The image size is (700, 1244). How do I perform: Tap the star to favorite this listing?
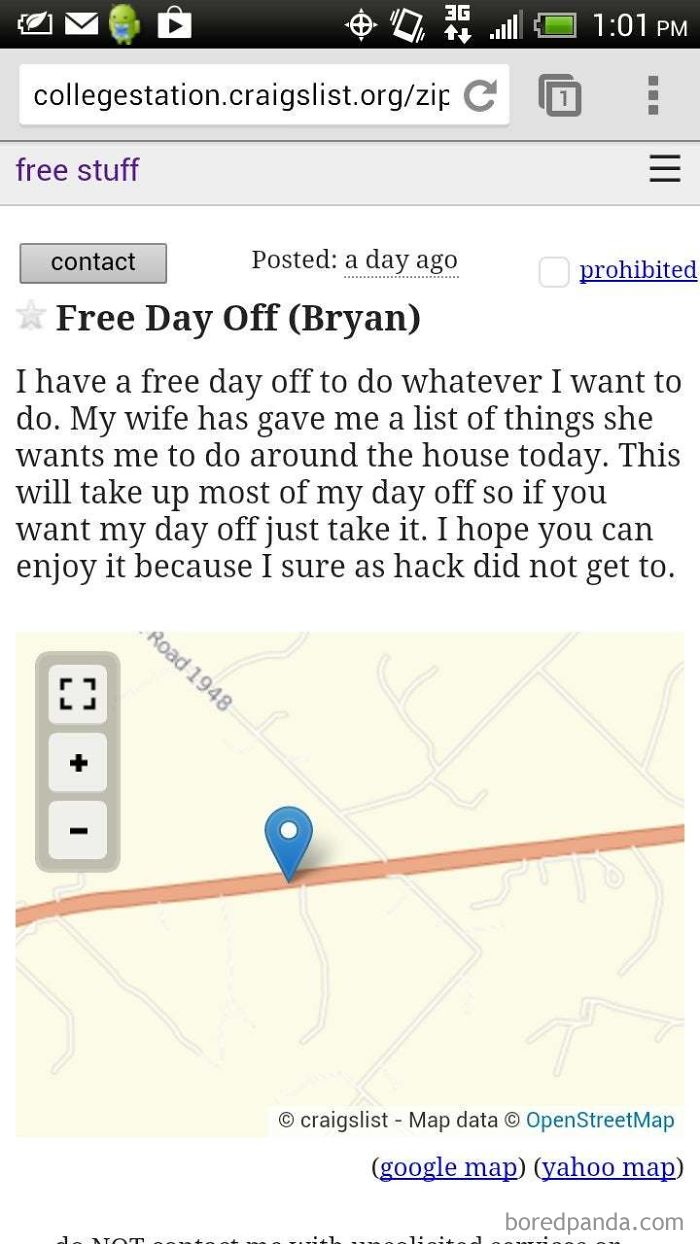click(x=31, y=317)
